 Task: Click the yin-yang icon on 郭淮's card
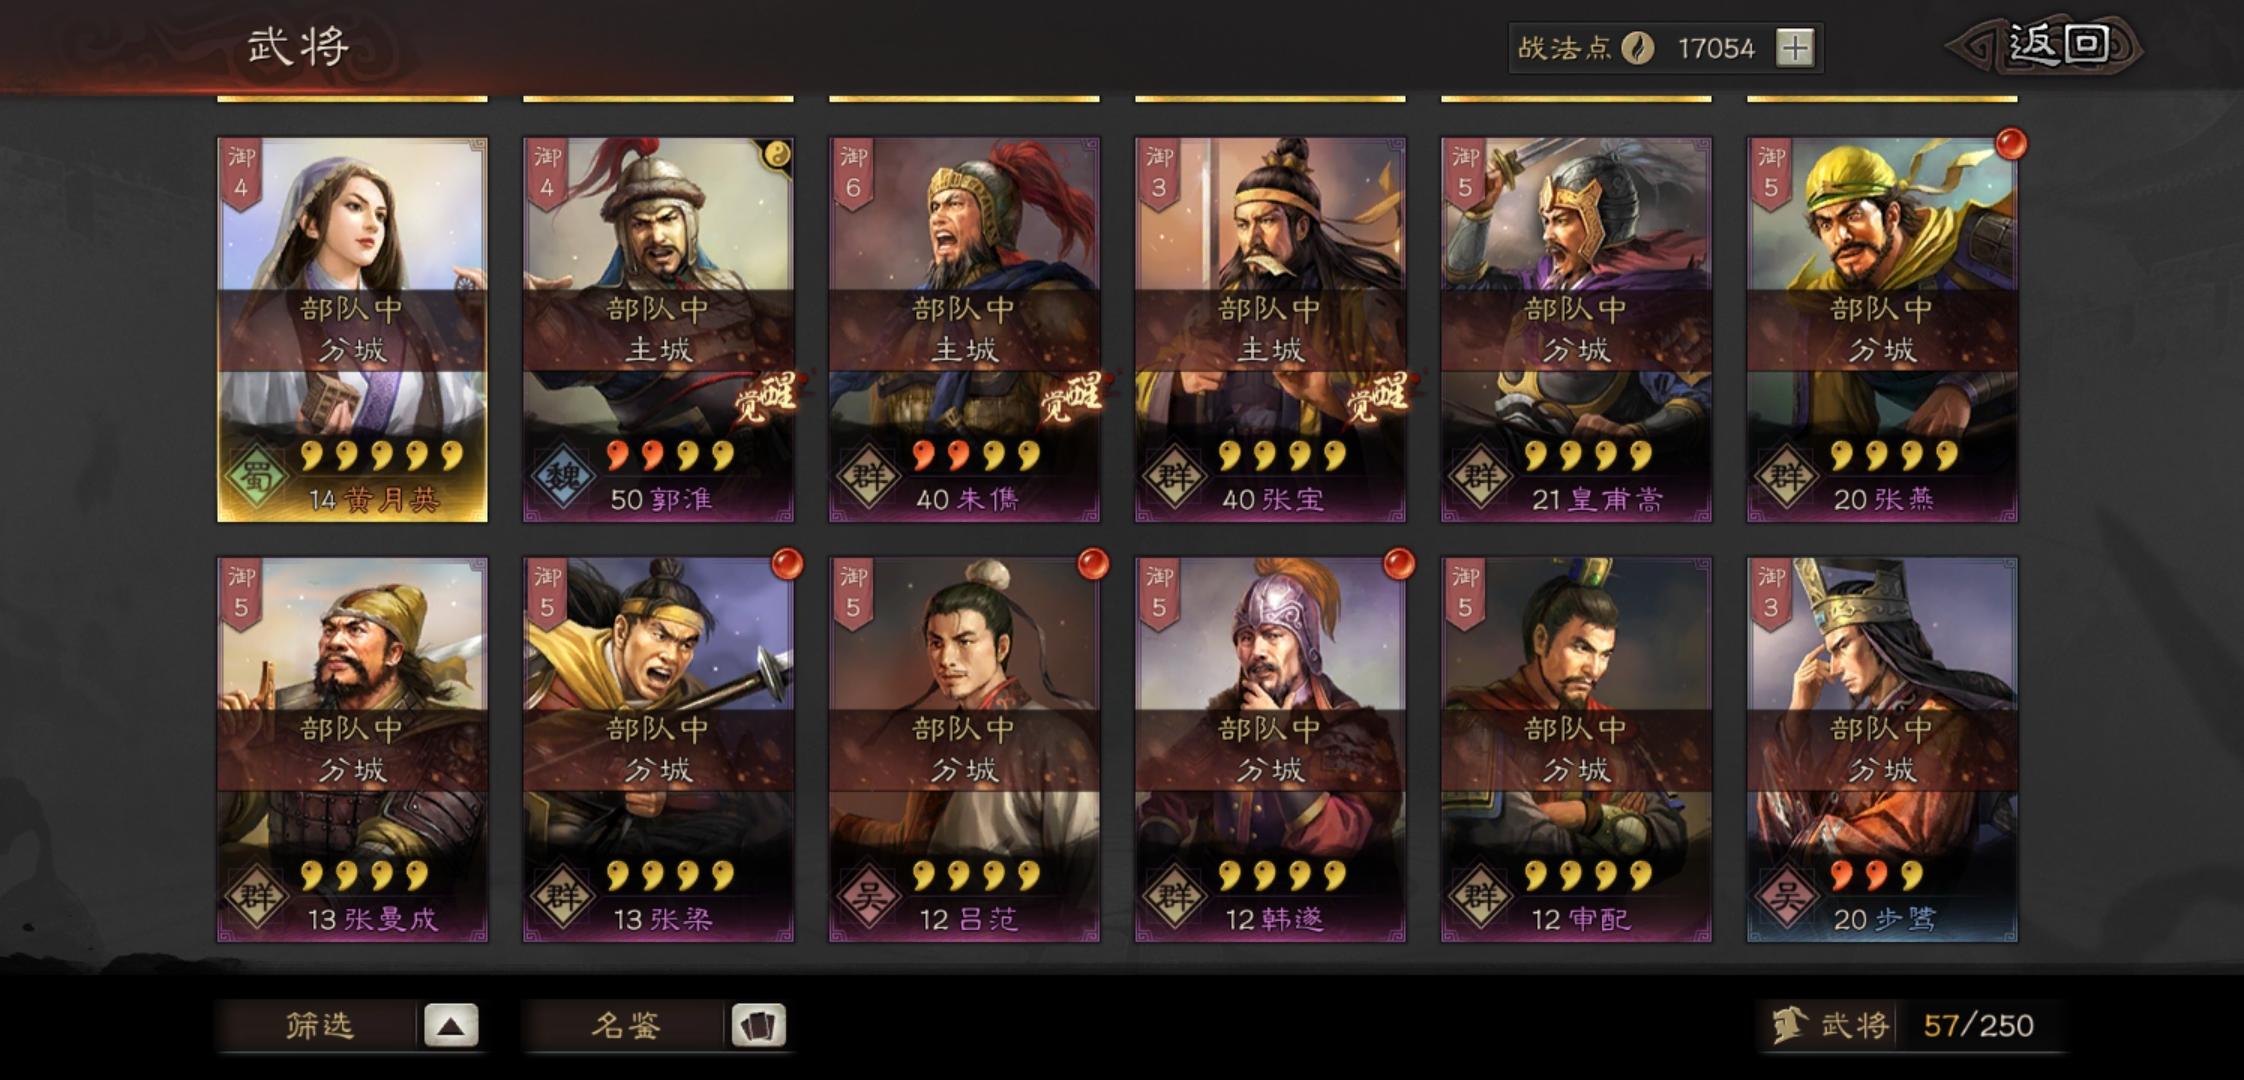(776, 154)
